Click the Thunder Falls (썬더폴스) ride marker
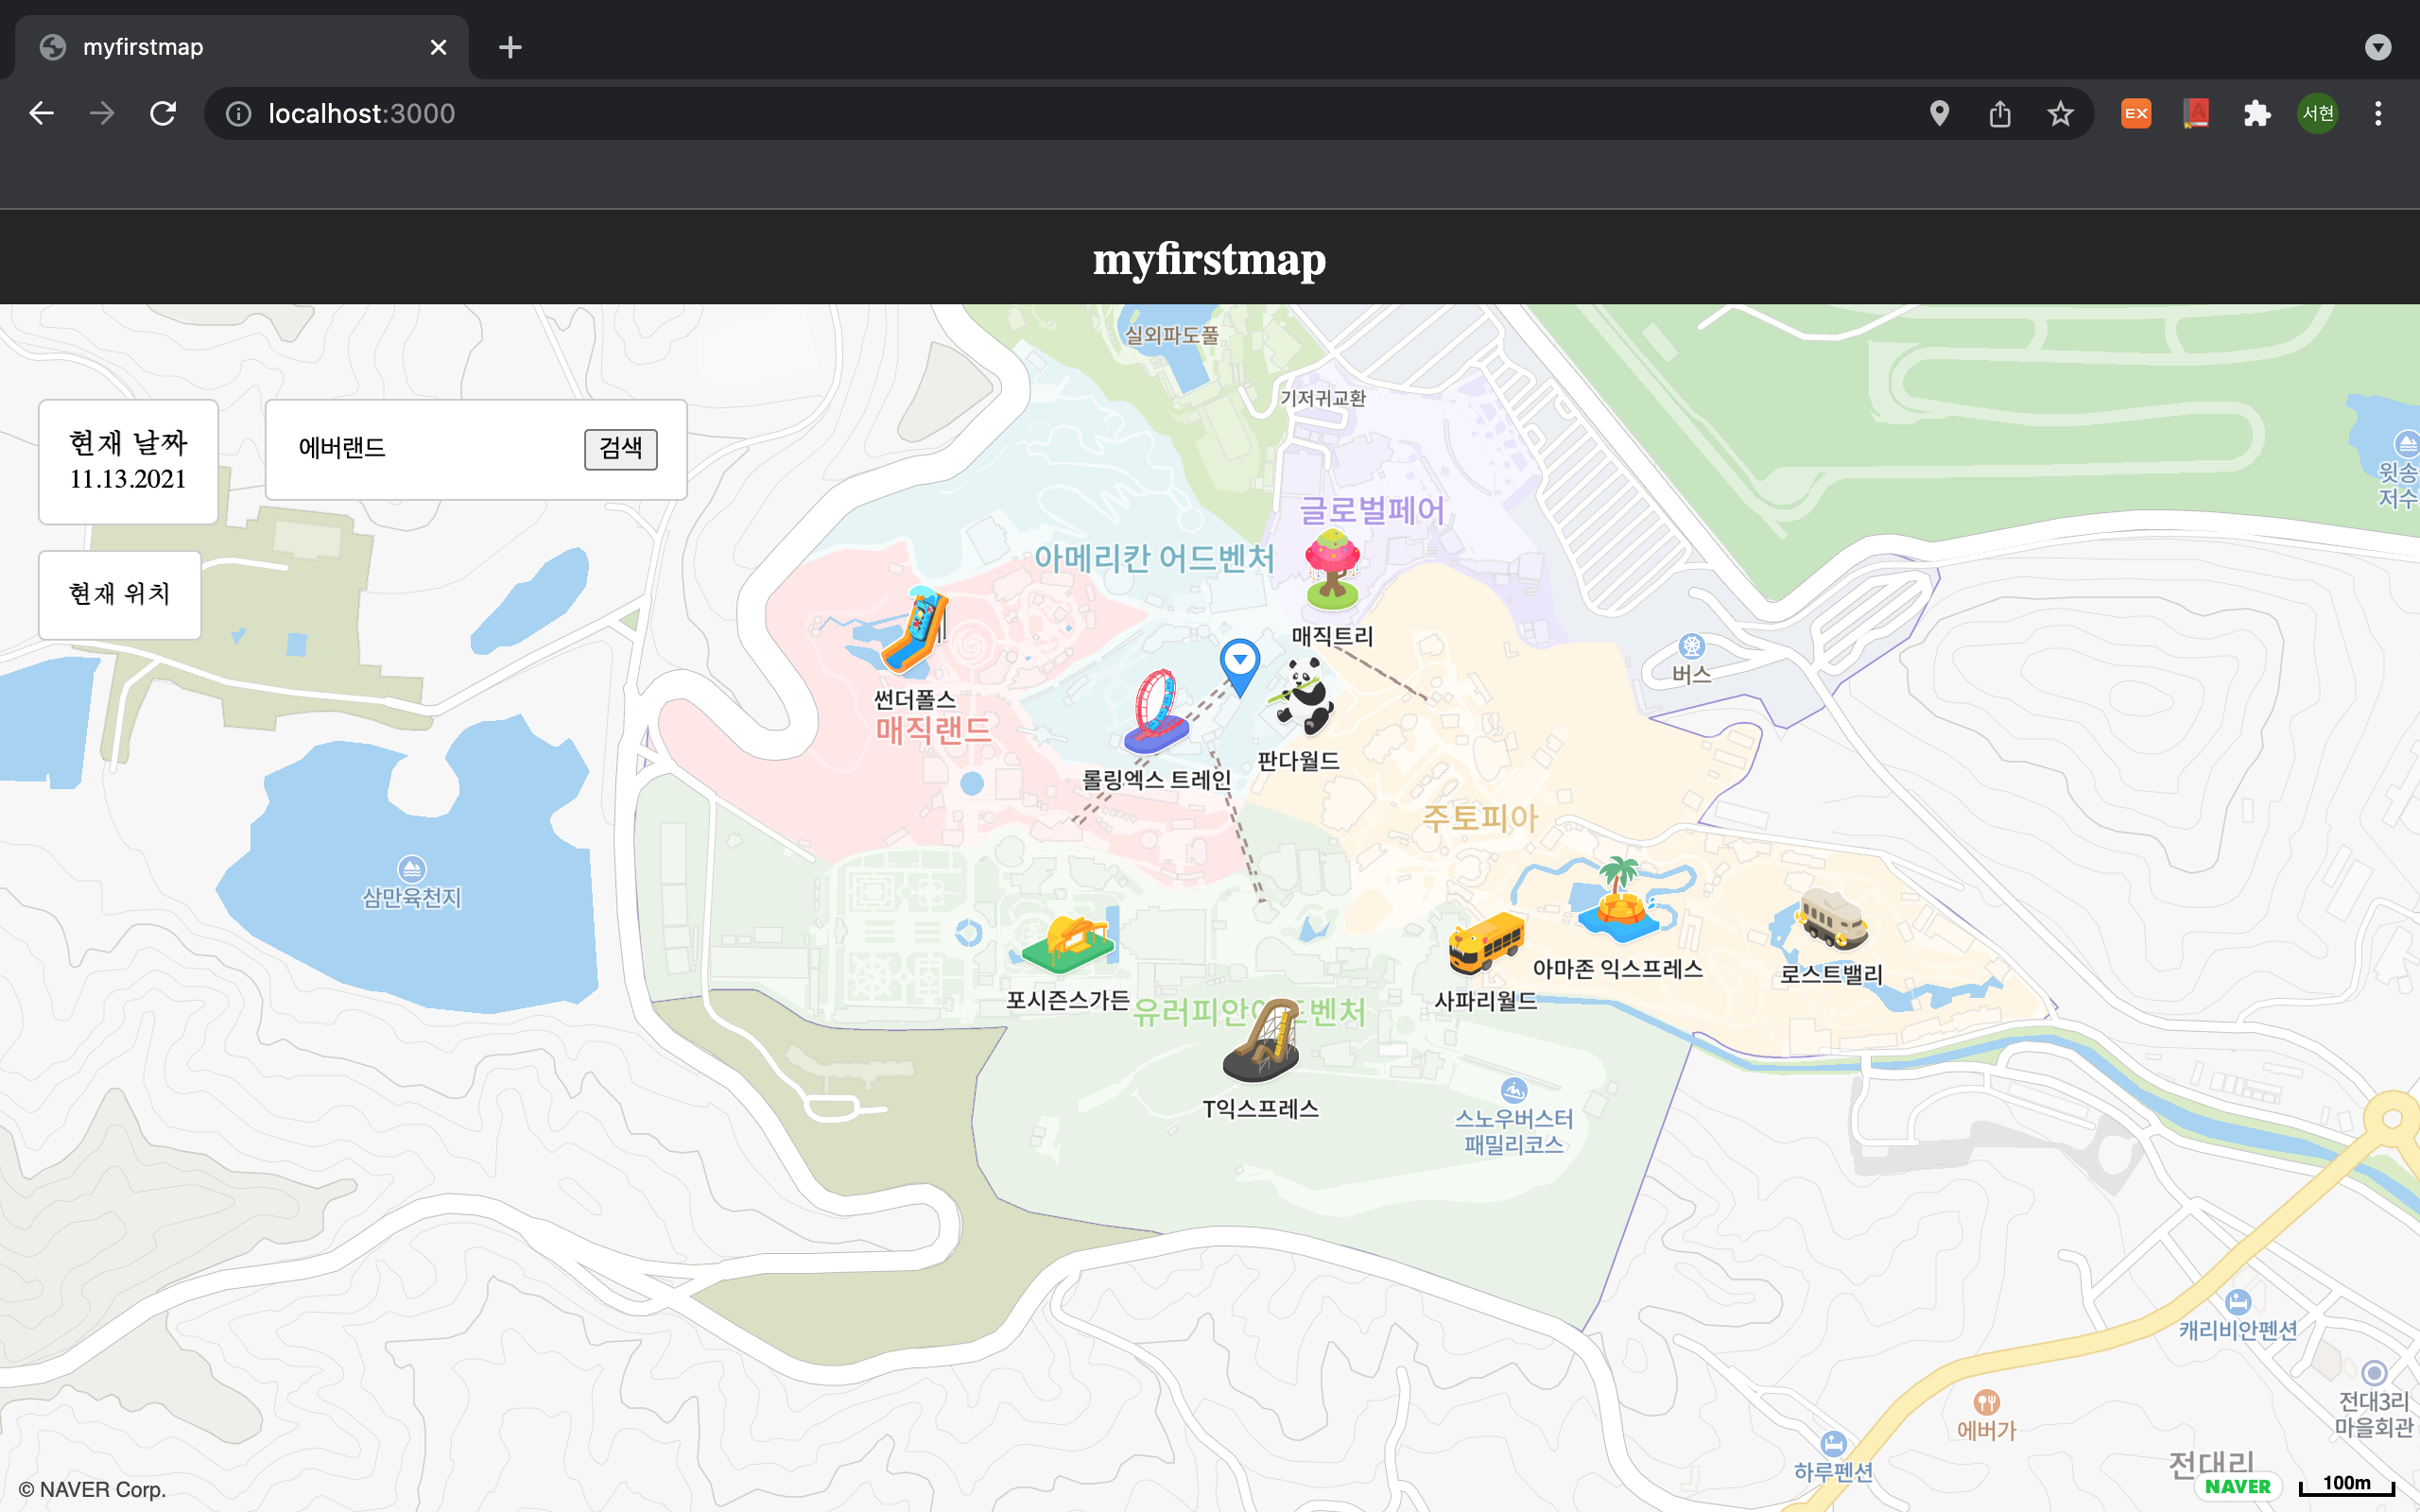Image resolution: width=2420 pixels, height=1512 pixels. tap(914, 631)
